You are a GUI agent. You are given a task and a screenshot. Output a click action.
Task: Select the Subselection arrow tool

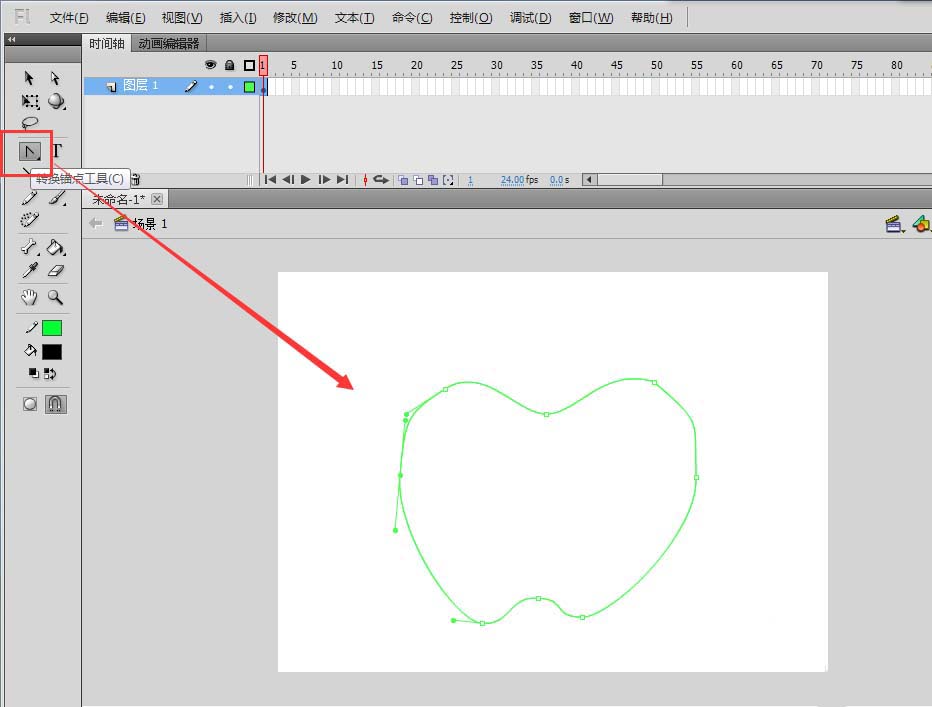[56, 78]
